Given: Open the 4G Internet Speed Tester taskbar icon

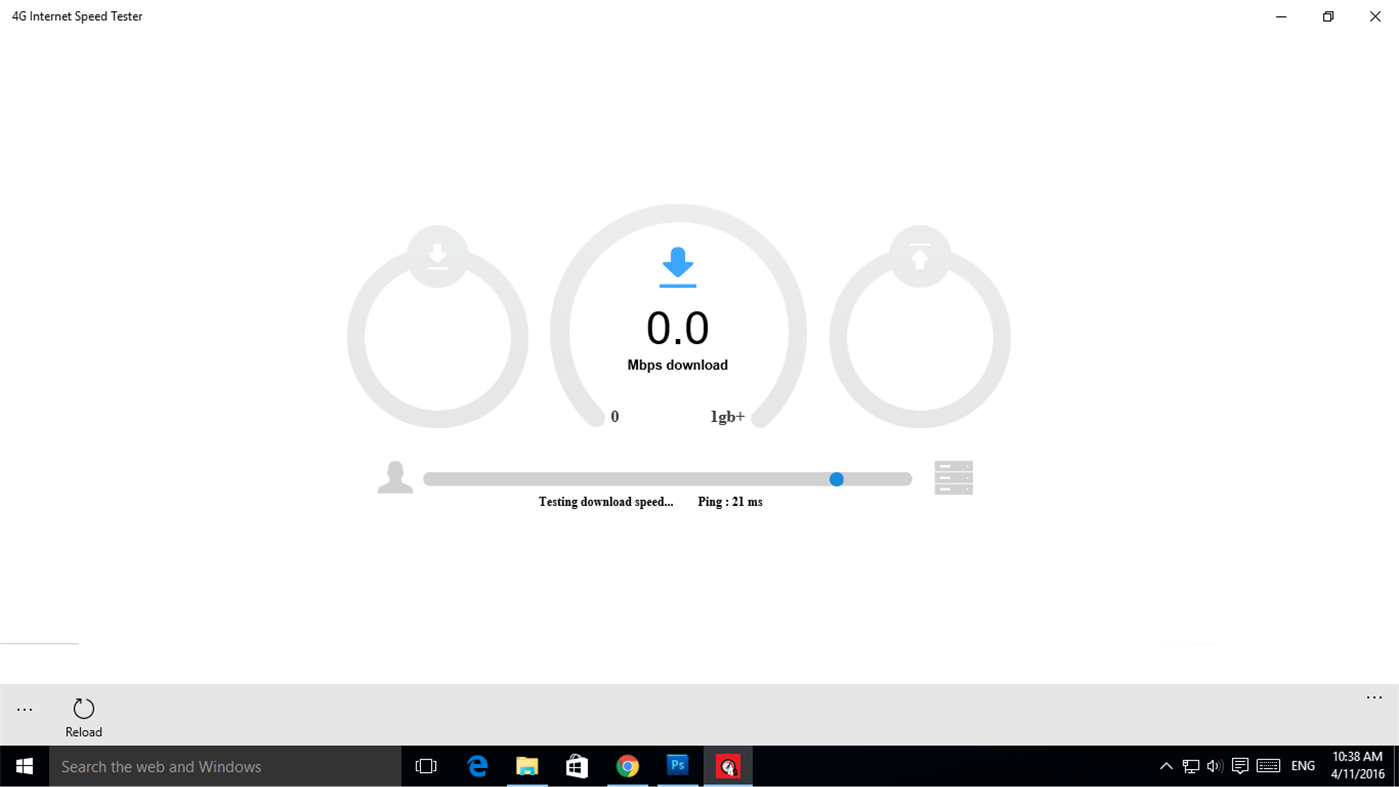Looking at the screenshot, I should 728,765.
